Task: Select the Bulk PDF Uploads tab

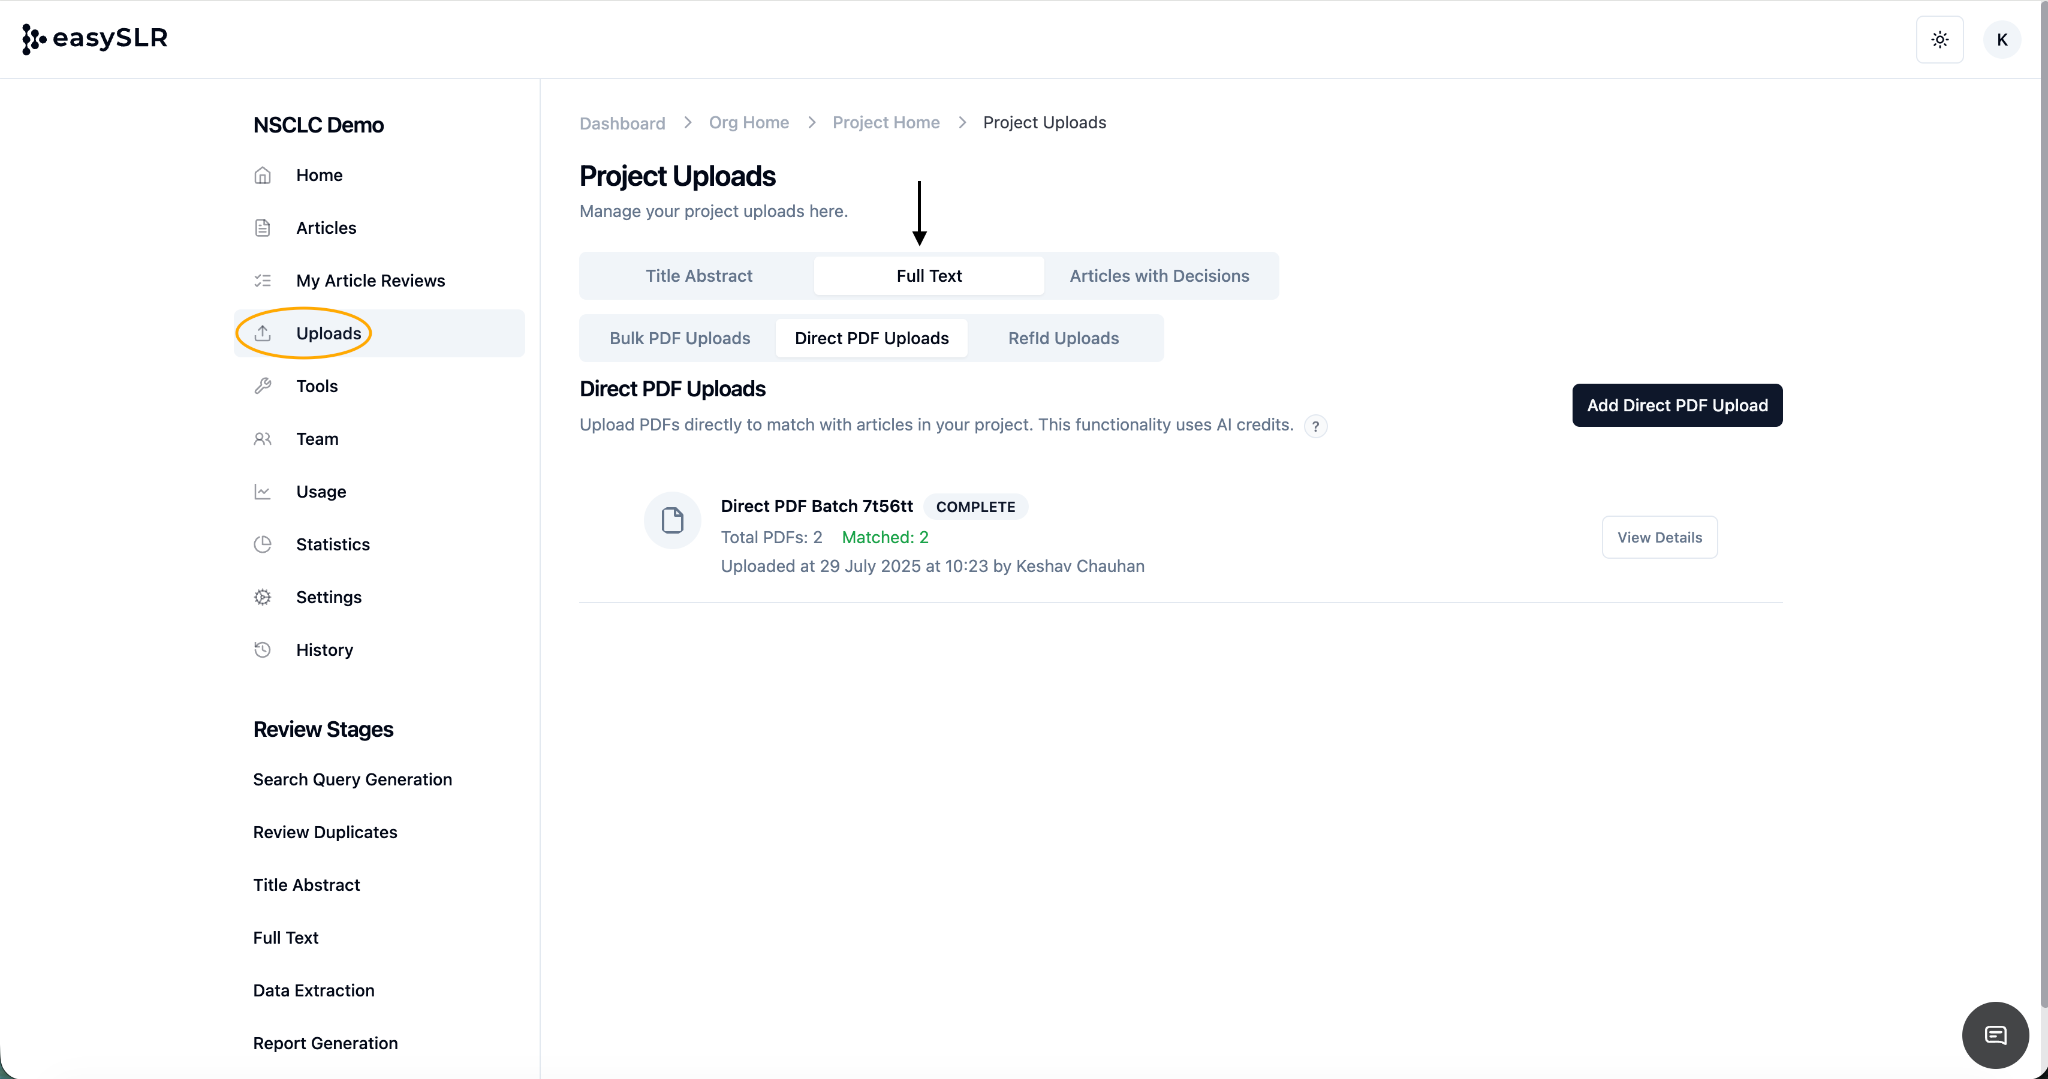Action: pos(679,338)
